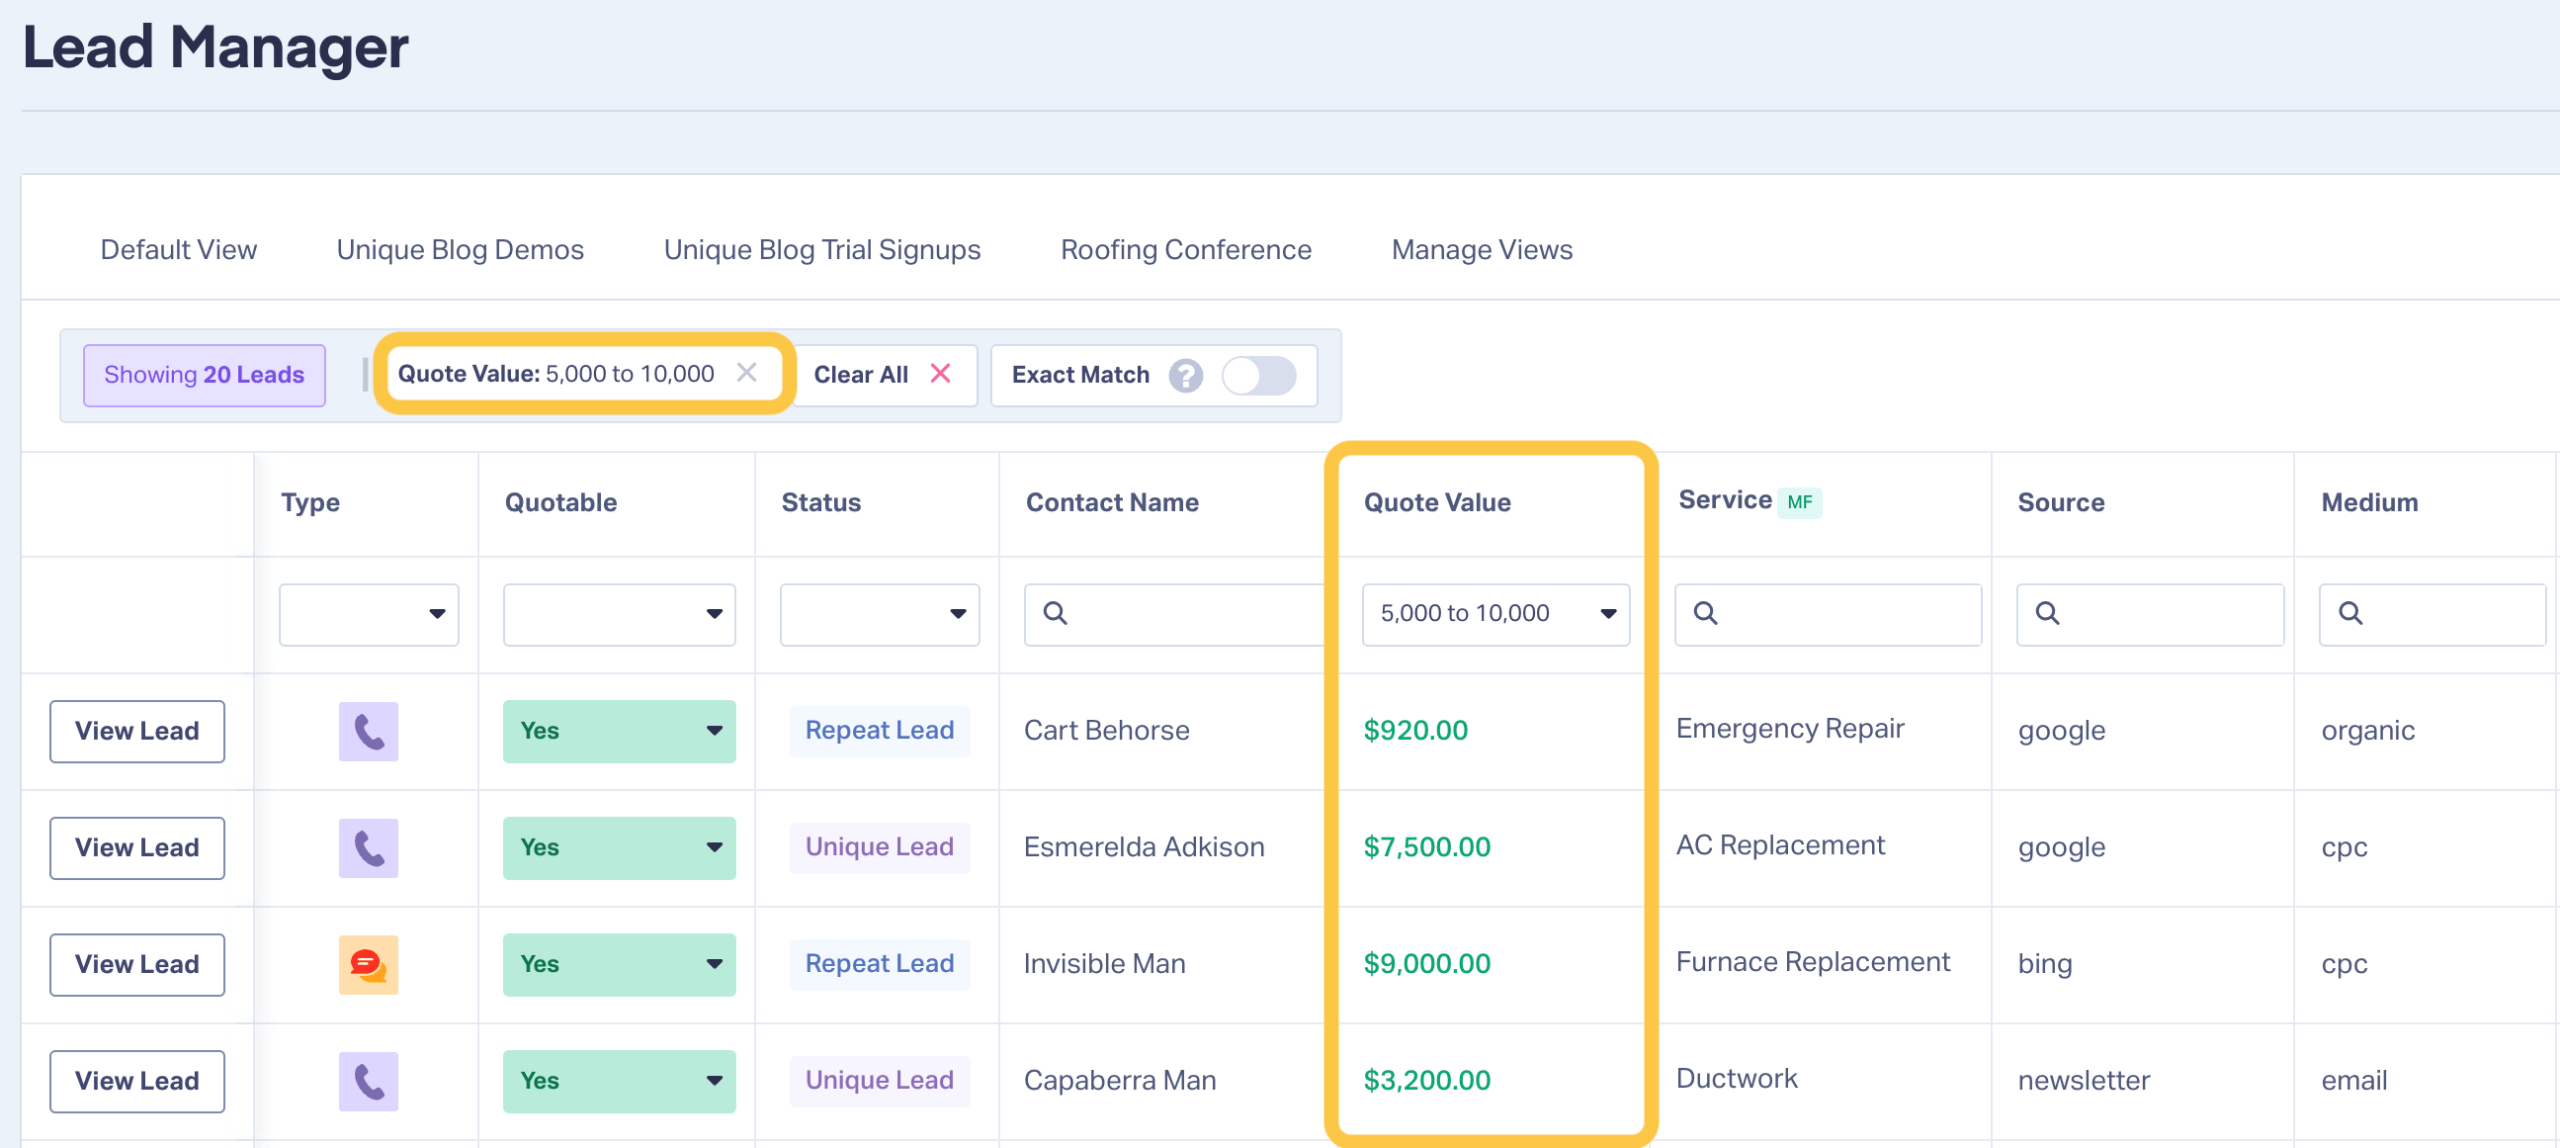Click the MF badge beside Service header
Viewport: 2560px width, 1148px height.
click(1799, 502)
